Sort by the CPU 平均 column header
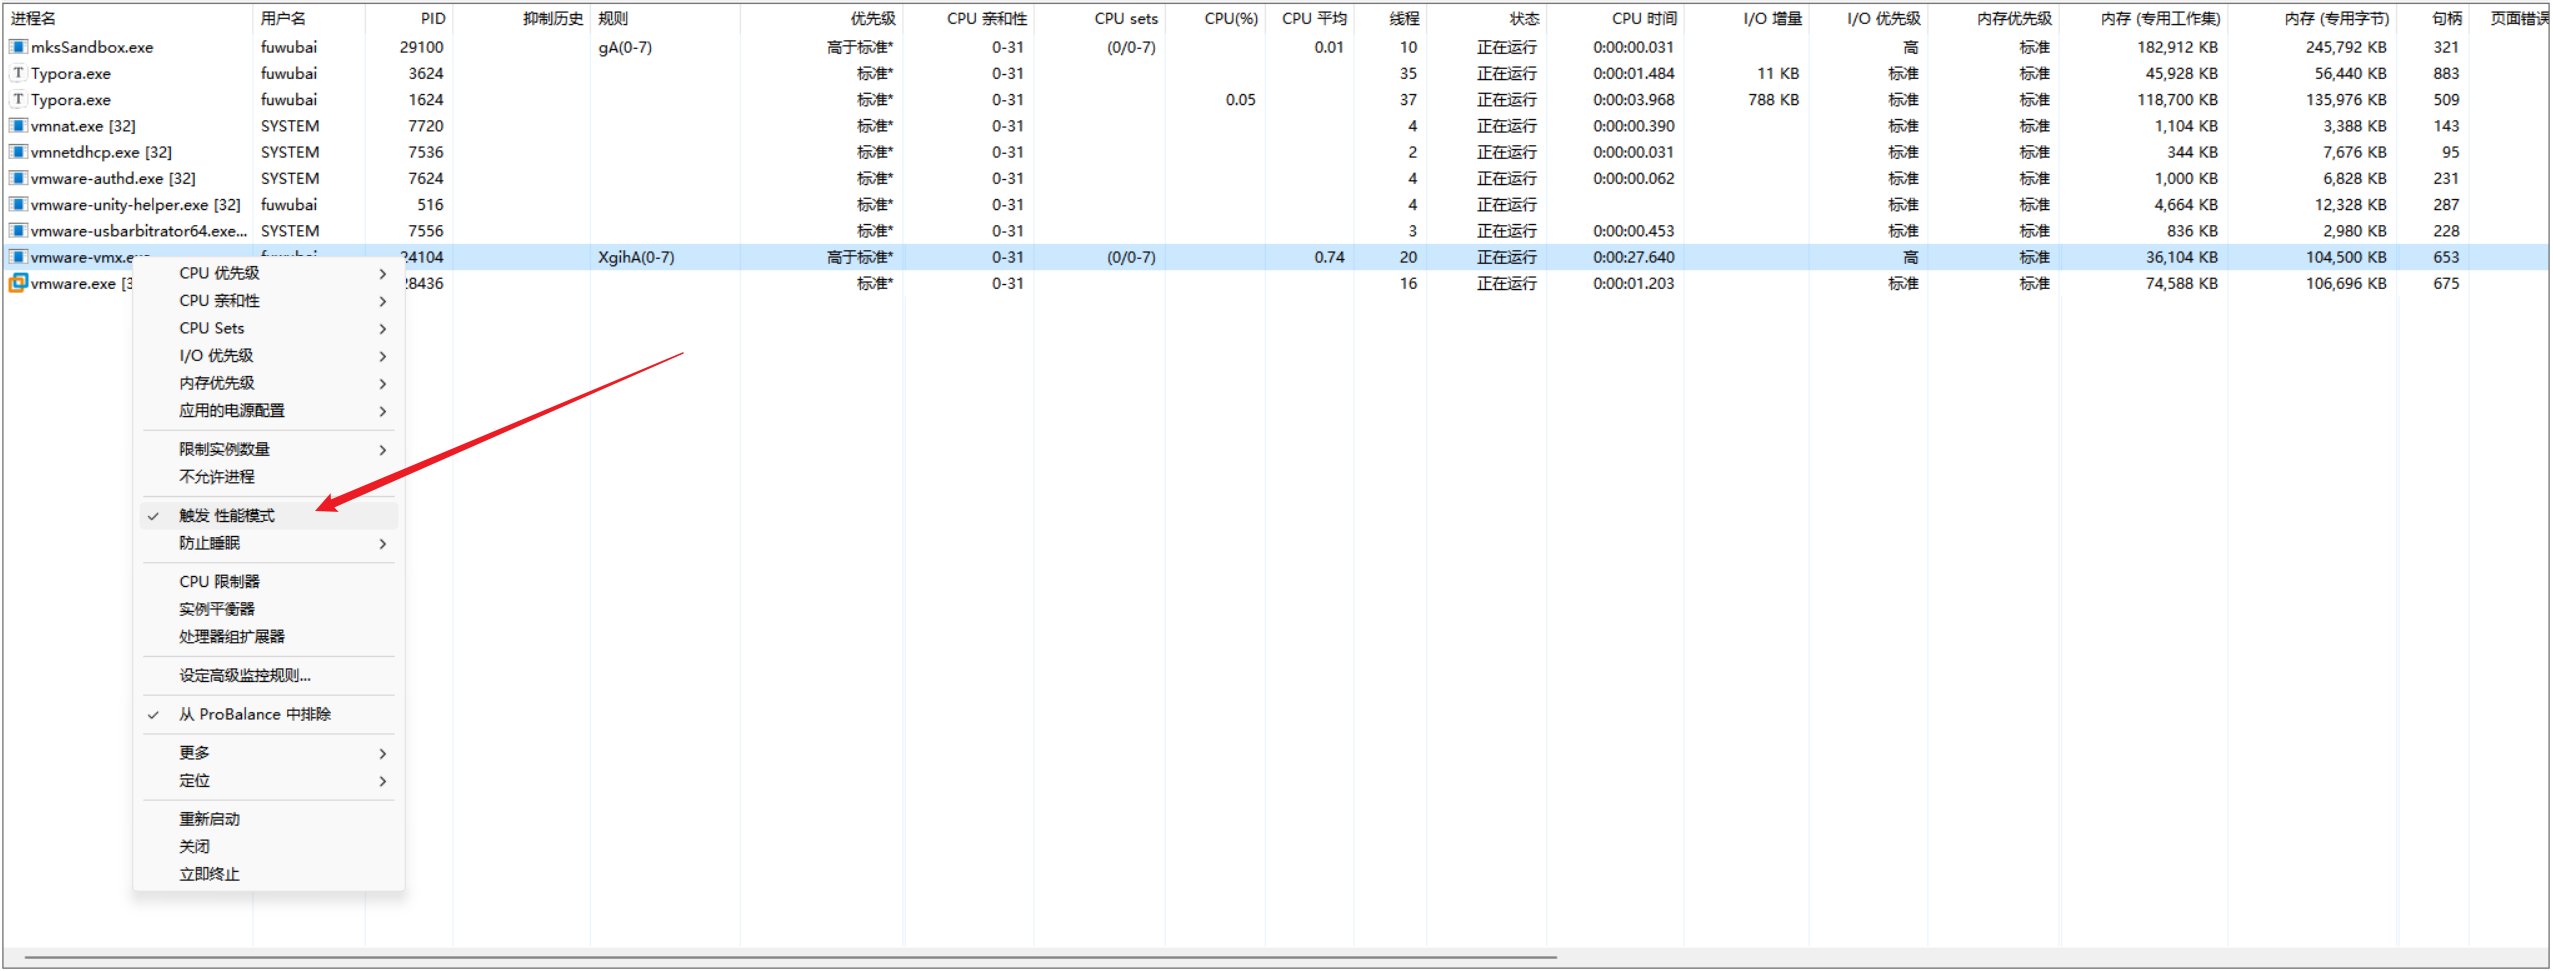 (x=1310, y=19)
